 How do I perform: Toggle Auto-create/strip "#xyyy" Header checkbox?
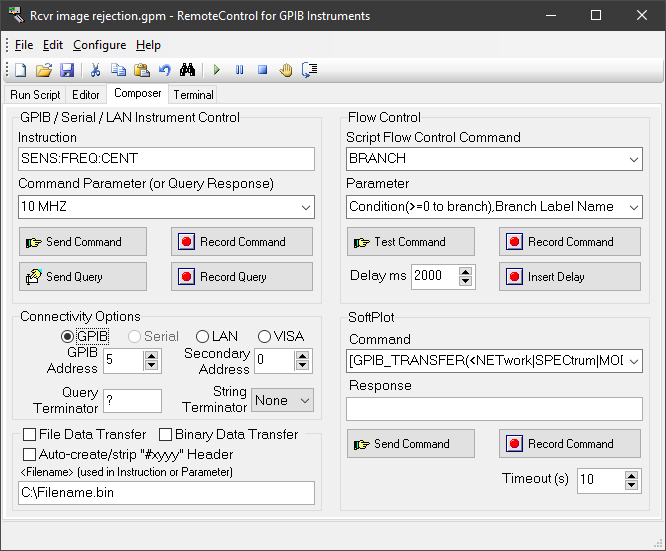click(x=29, y=454)
